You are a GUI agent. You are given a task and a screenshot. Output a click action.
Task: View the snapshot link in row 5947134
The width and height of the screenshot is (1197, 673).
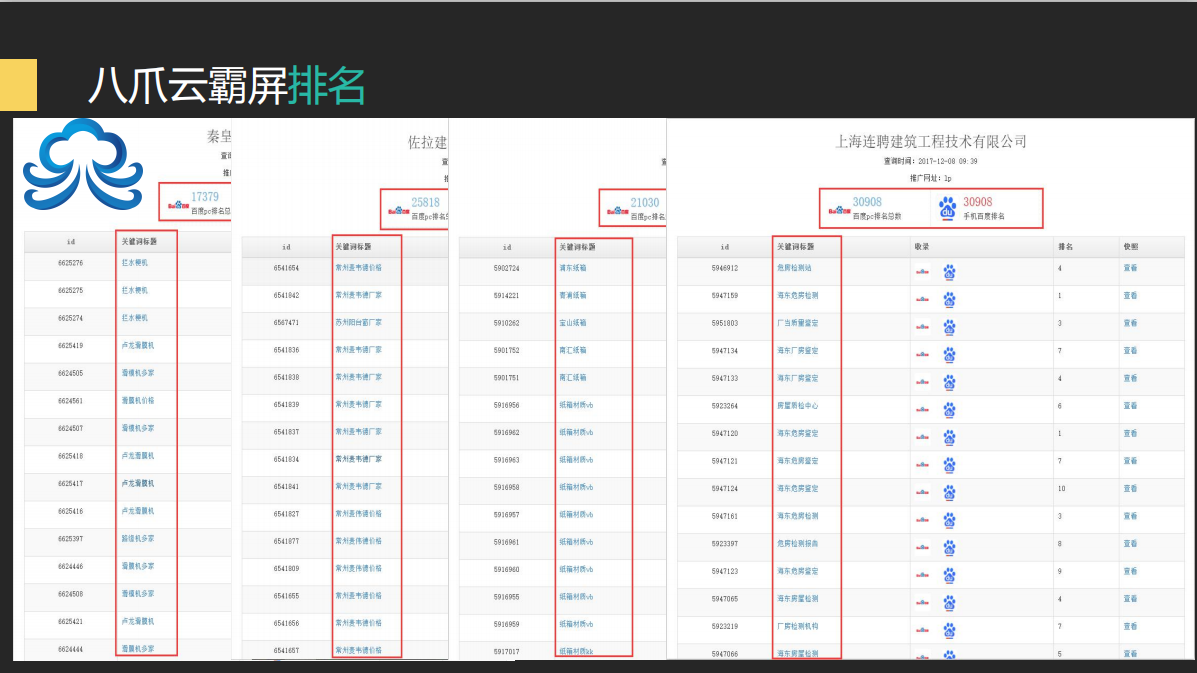[1130, 350]
